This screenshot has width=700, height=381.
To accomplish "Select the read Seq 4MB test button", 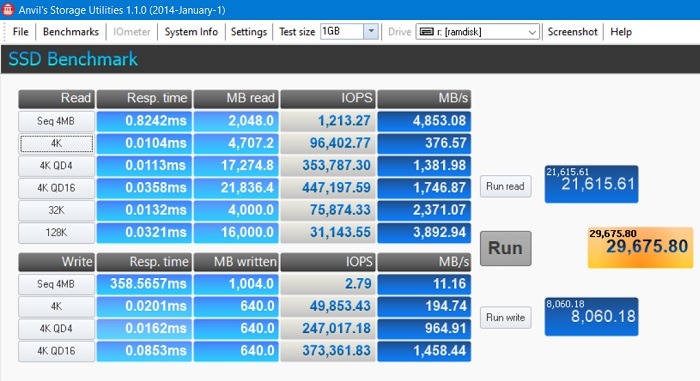I will 56,121.
